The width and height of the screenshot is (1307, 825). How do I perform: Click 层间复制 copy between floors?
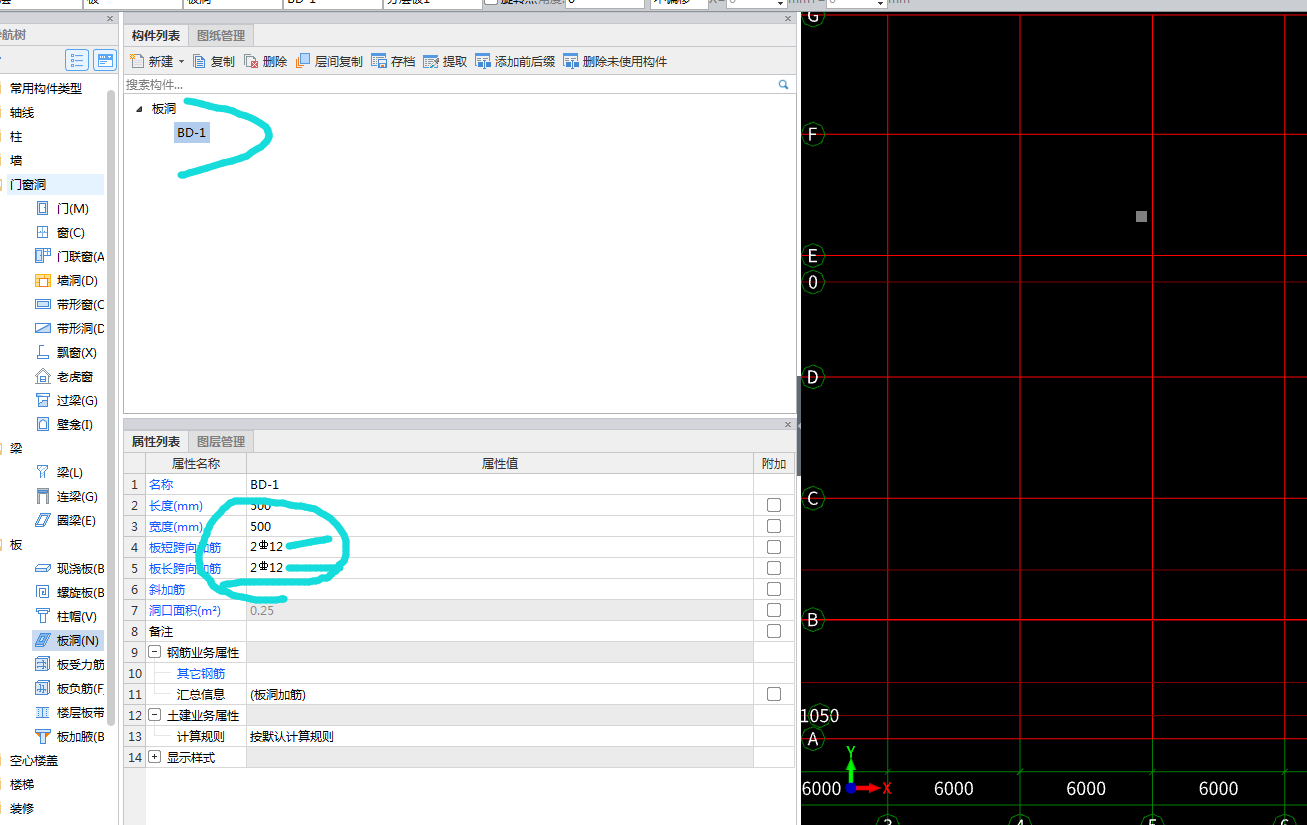point(330,61)
